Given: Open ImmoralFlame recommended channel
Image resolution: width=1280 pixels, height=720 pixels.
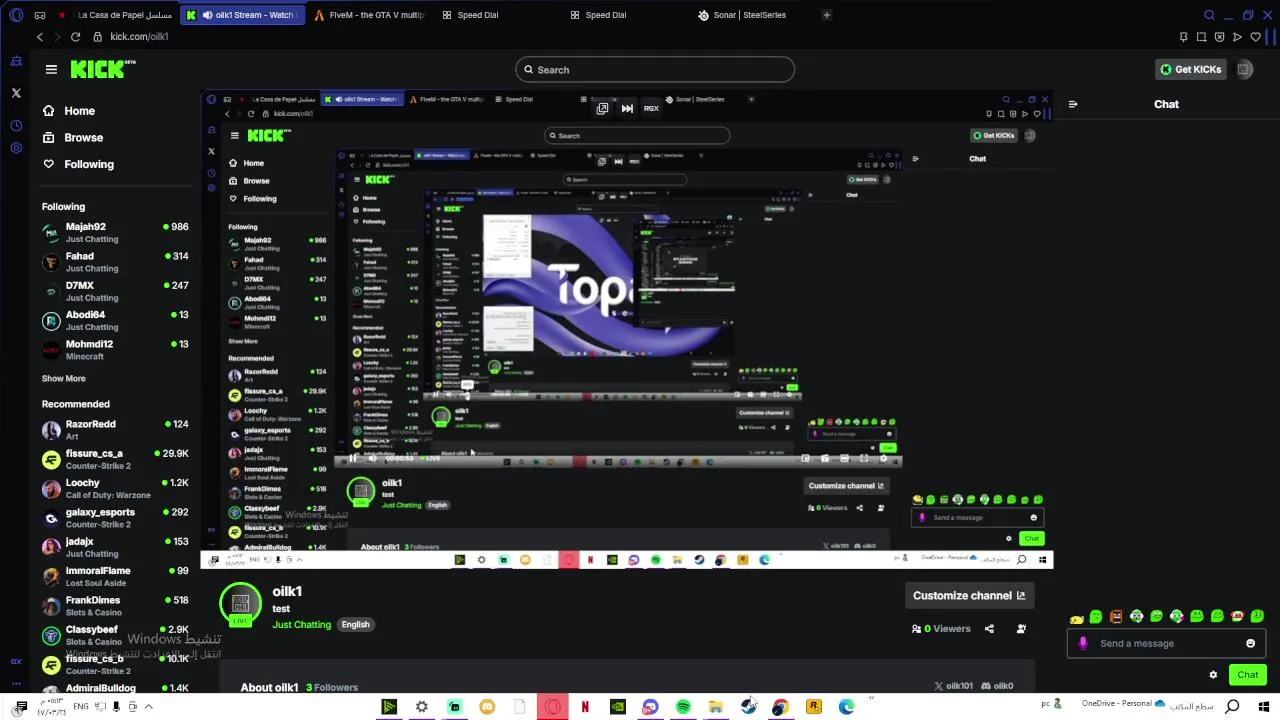Looking at the screenshot, I should 115,576.
